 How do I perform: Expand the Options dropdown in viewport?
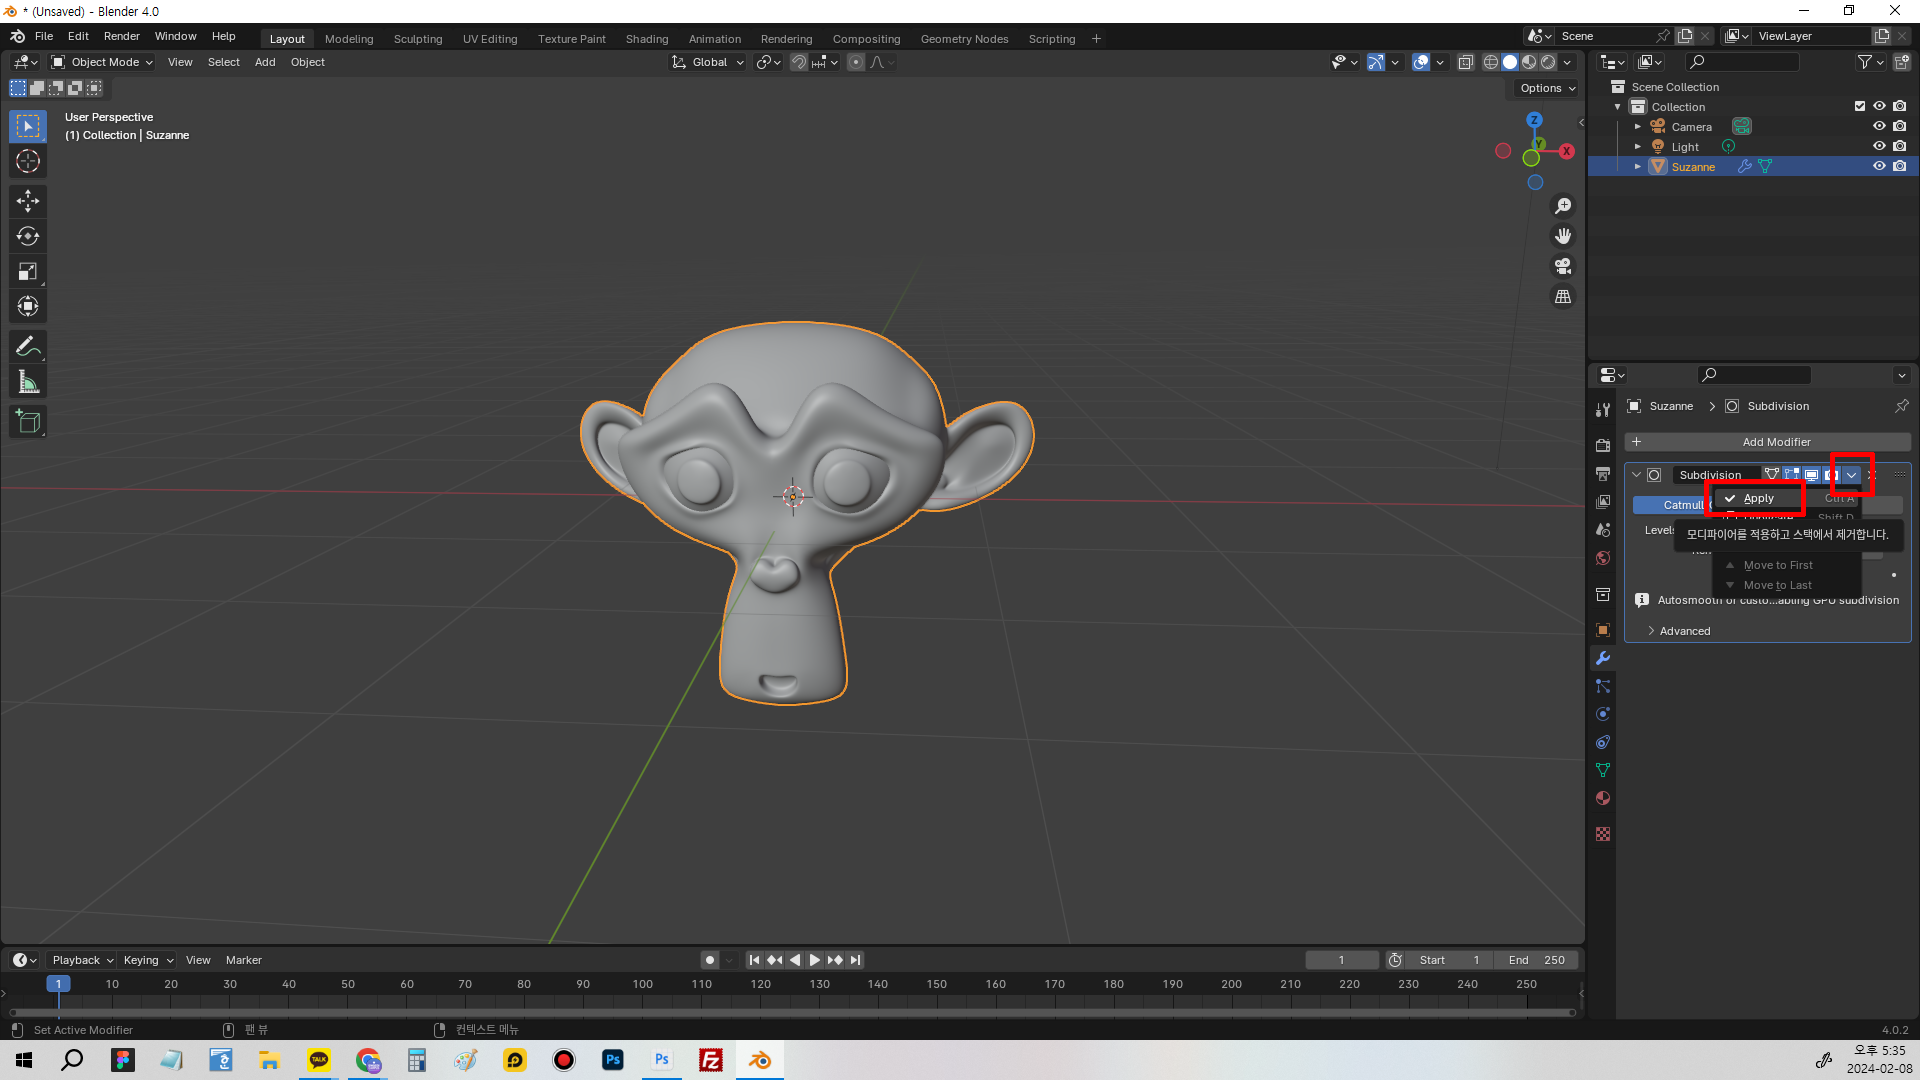pos(1547,88)
